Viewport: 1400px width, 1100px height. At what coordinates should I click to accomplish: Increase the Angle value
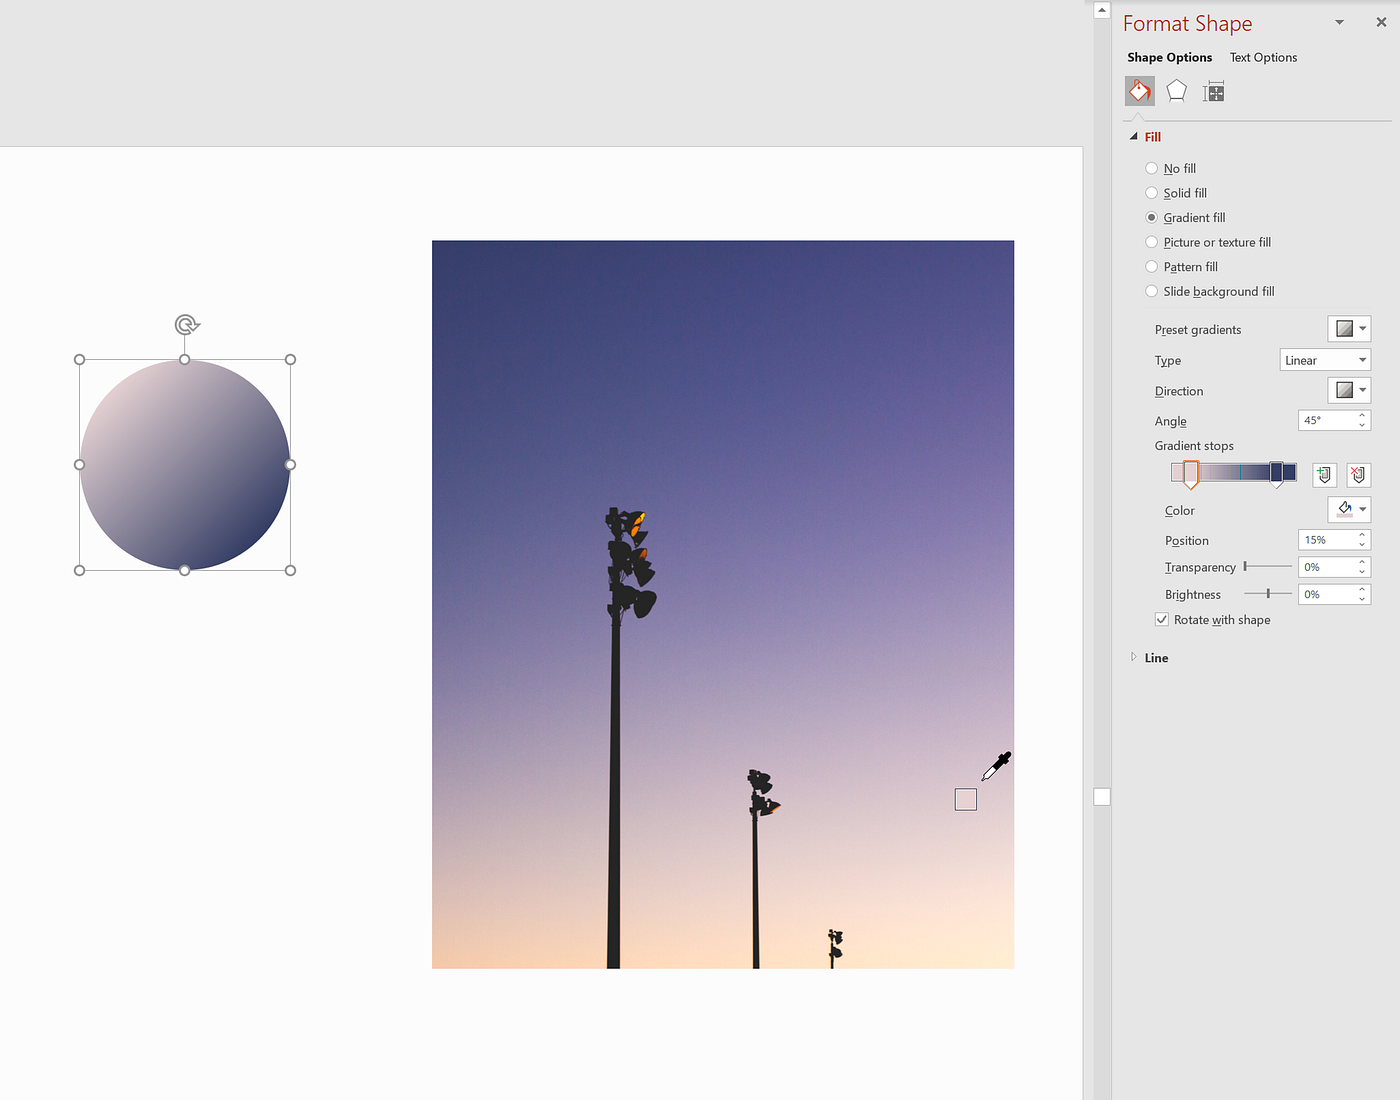1362,415
